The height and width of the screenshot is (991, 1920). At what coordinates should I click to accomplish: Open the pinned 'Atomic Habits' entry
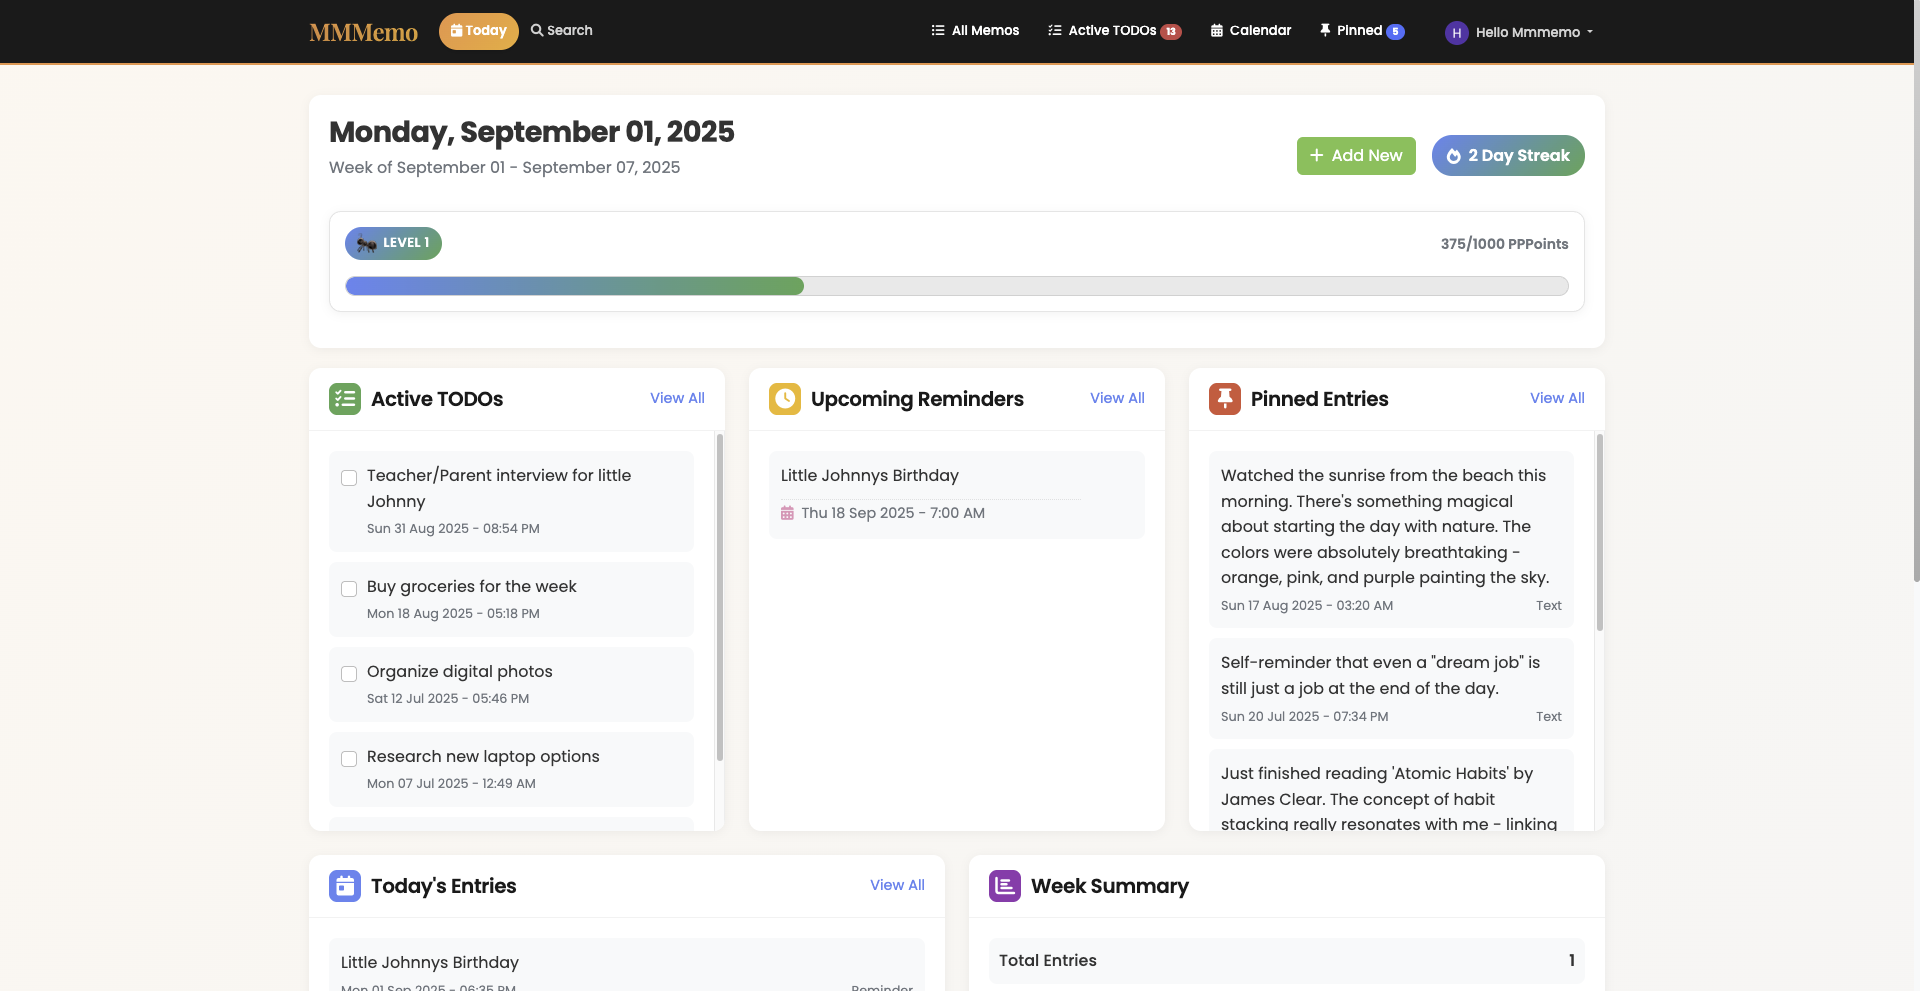(1391, 791)
